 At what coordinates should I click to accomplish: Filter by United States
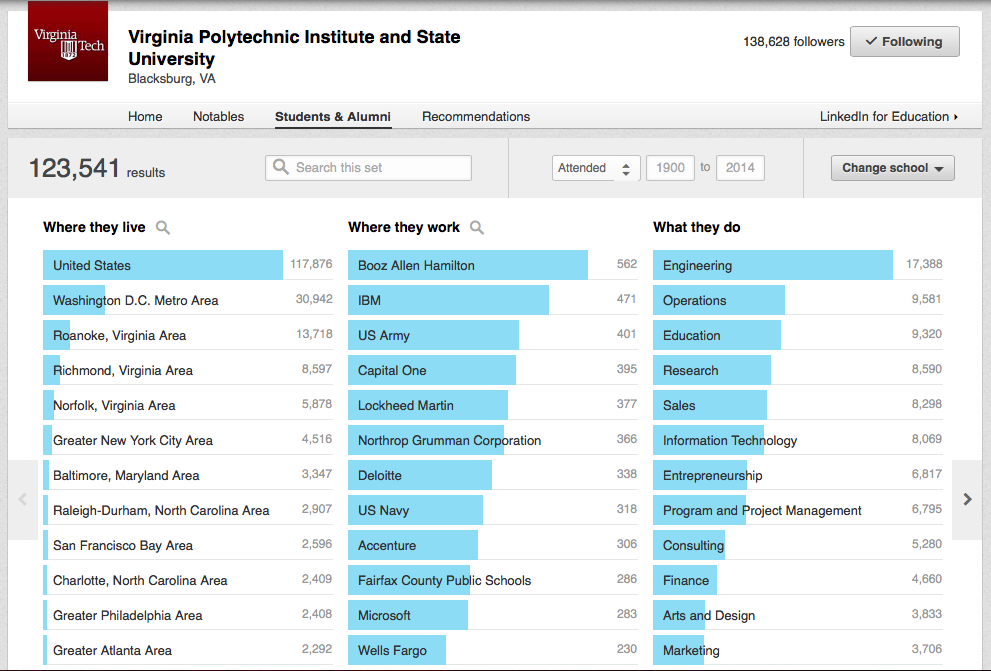(x=188, y=265)
